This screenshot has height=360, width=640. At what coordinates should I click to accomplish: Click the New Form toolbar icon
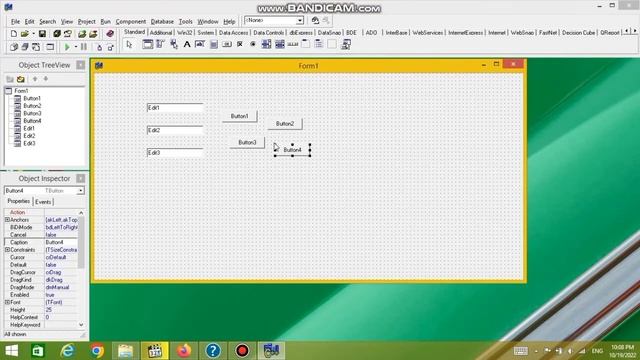(x=50, y=47)
